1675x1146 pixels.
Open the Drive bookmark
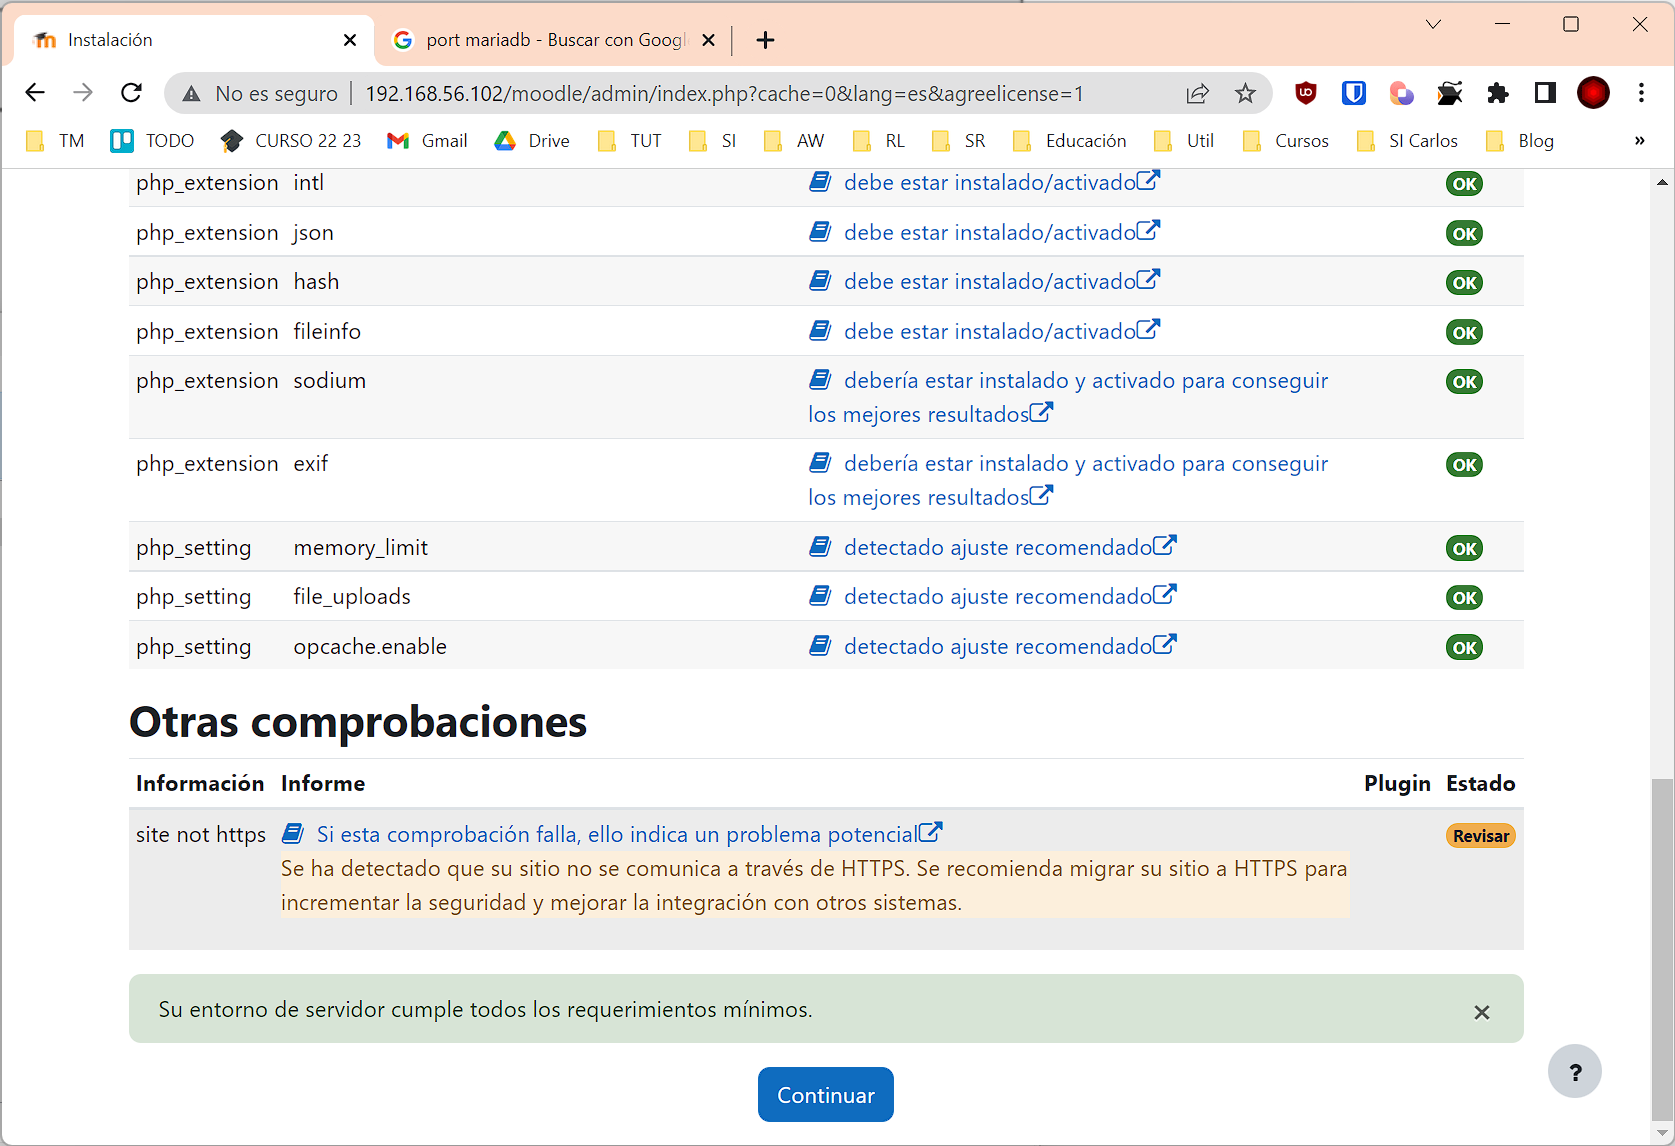click(x=532, y=141)
